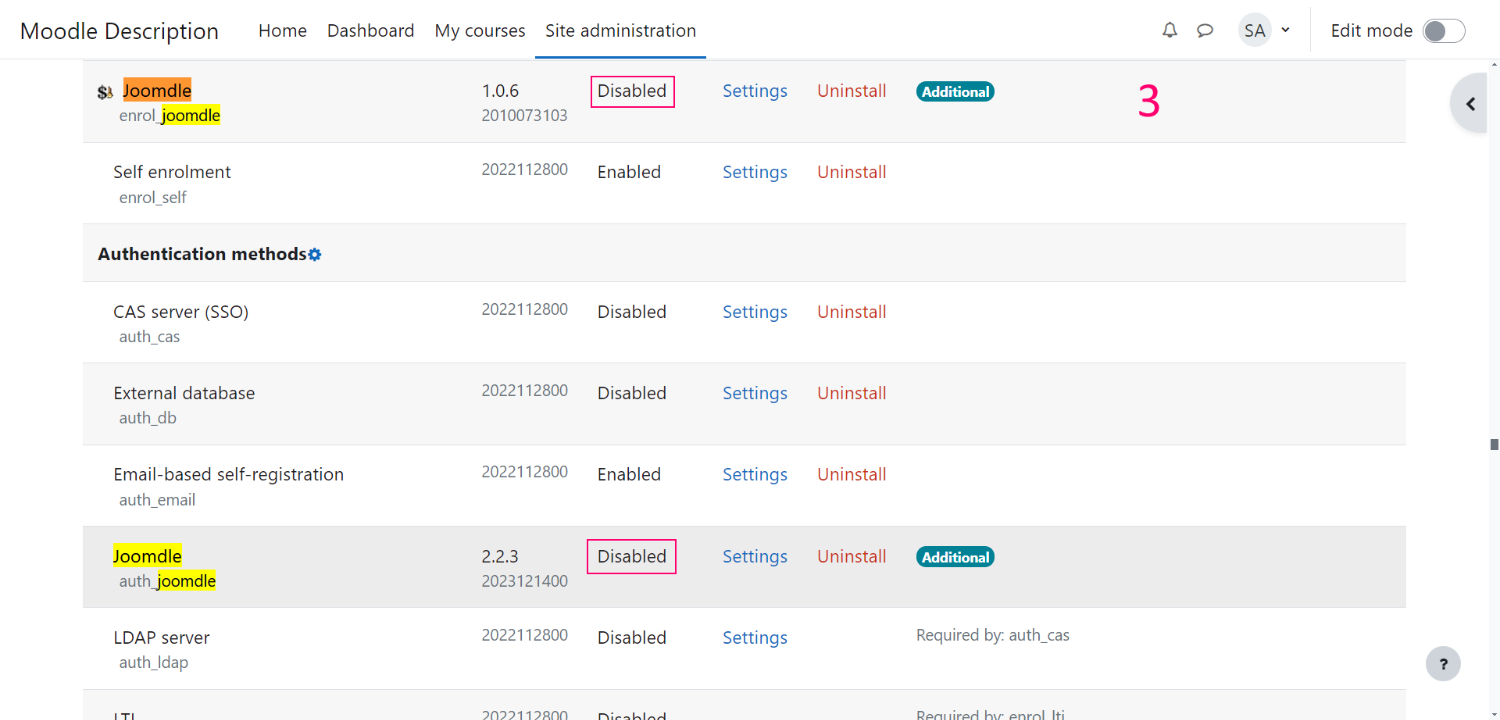1500x720 pixels.
Task: Click the "auth_db" component name
Action: tap(148, 418)
